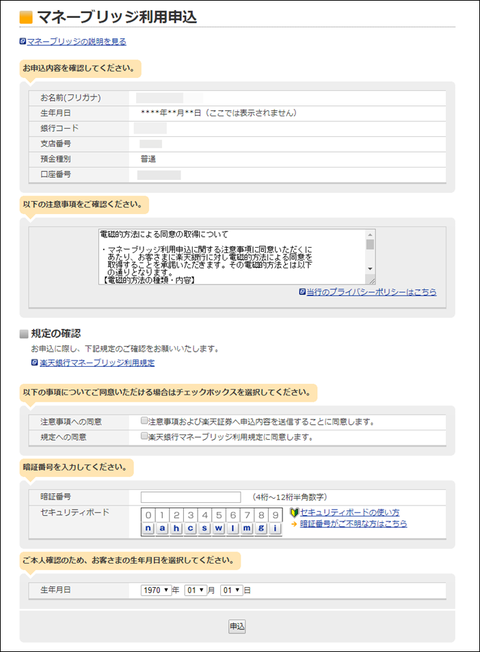480x652 pixels.
Task: Click the マネーブリッジ利用申込 page title
Action: pos(117,17)
